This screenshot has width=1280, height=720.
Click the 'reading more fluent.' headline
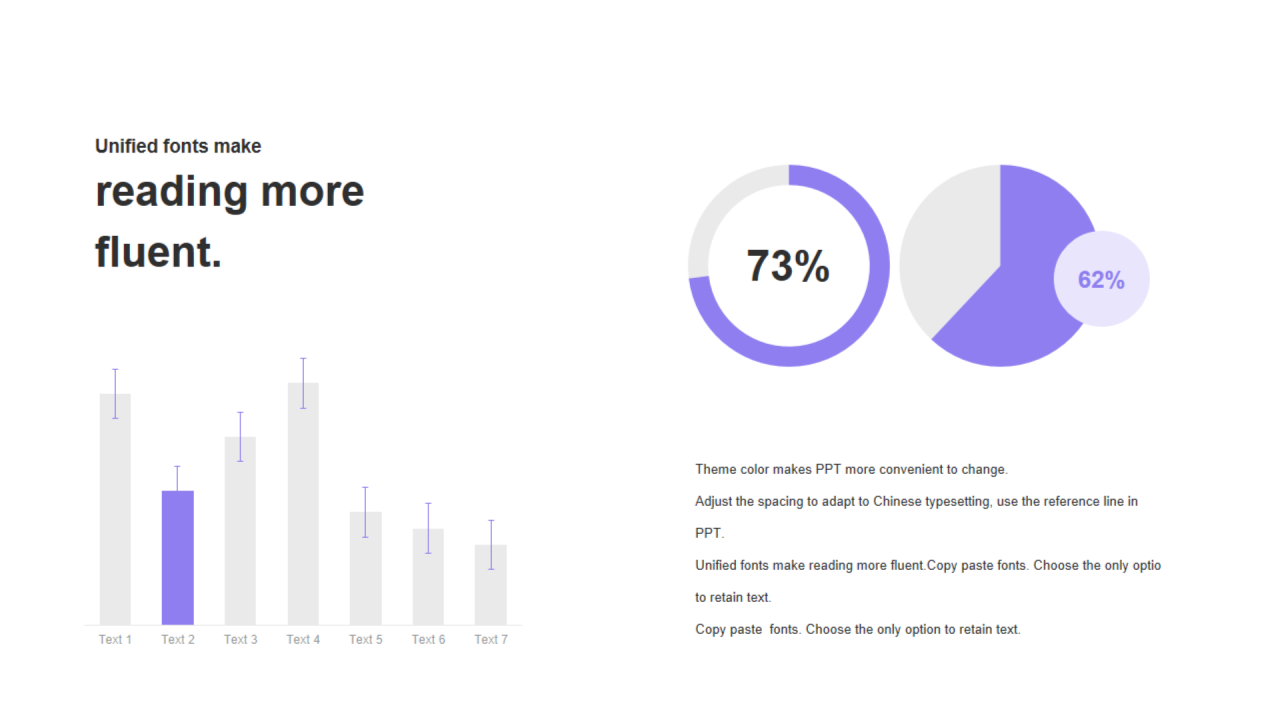[x=229, y=221]
